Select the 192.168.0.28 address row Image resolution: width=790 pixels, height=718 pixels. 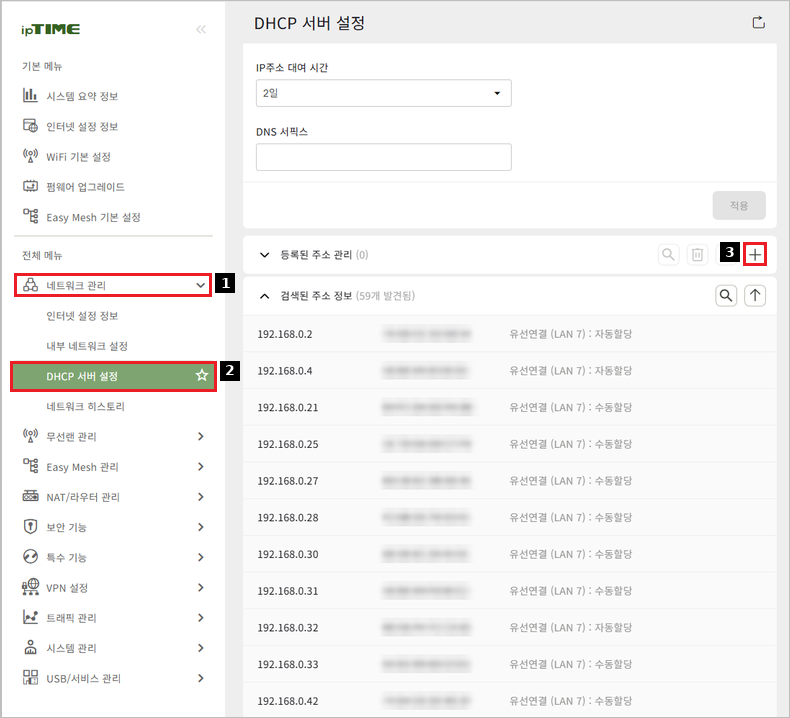509,517
